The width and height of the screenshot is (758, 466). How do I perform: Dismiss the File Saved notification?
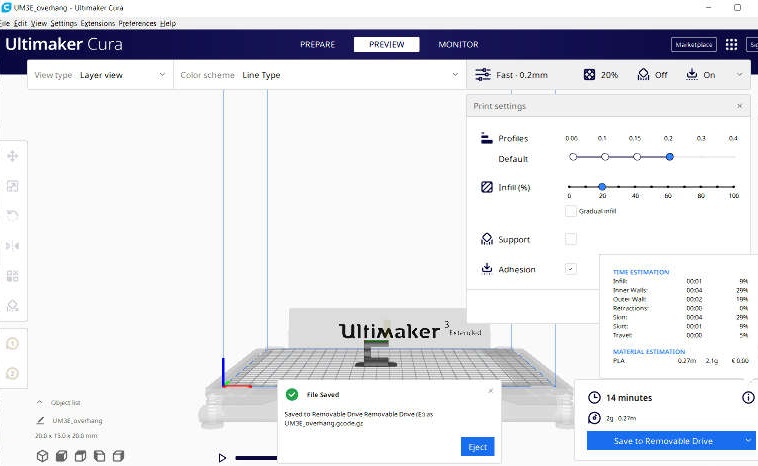[491, 391]
